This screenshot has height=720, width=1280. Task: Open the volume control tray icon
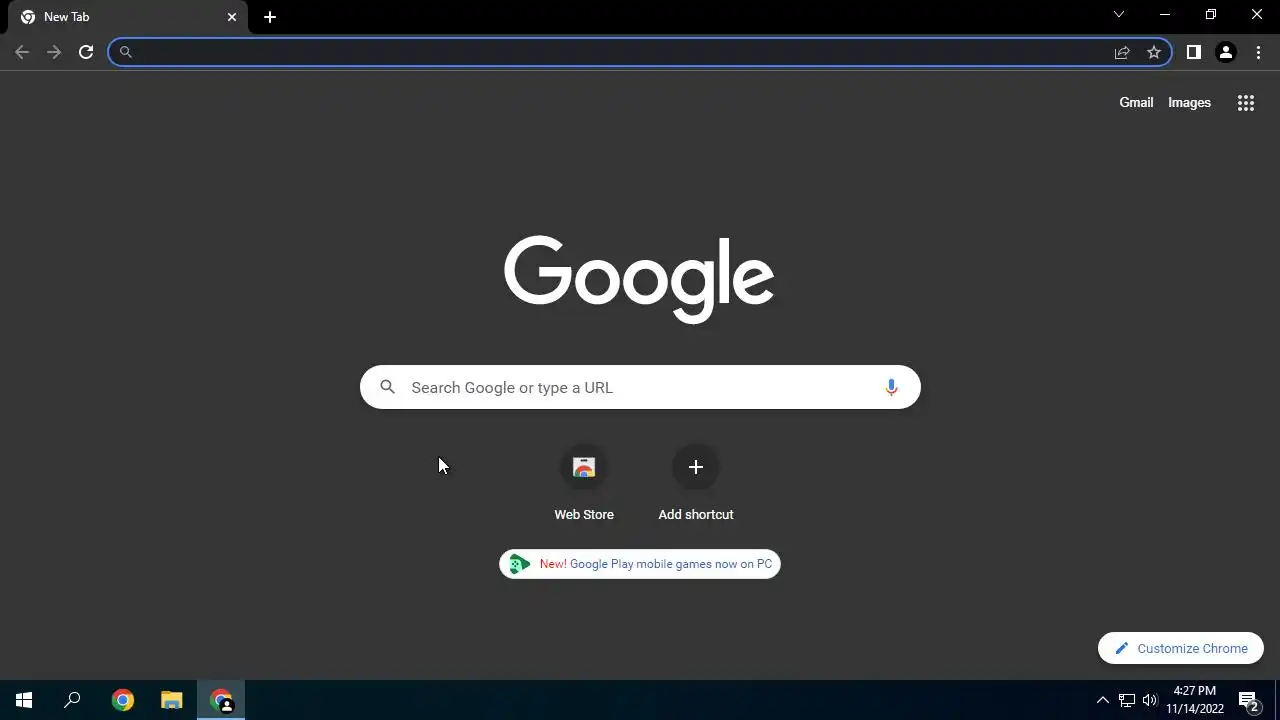1150,700
